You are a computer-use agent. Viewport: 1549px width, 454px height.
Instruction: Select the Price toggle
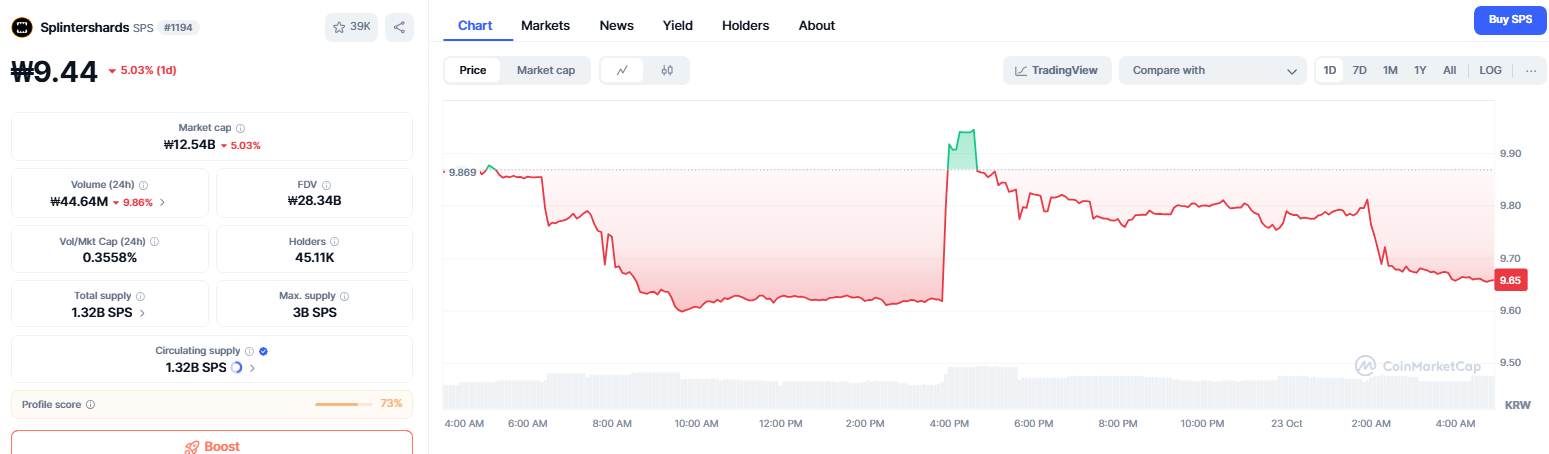point(473,70)
